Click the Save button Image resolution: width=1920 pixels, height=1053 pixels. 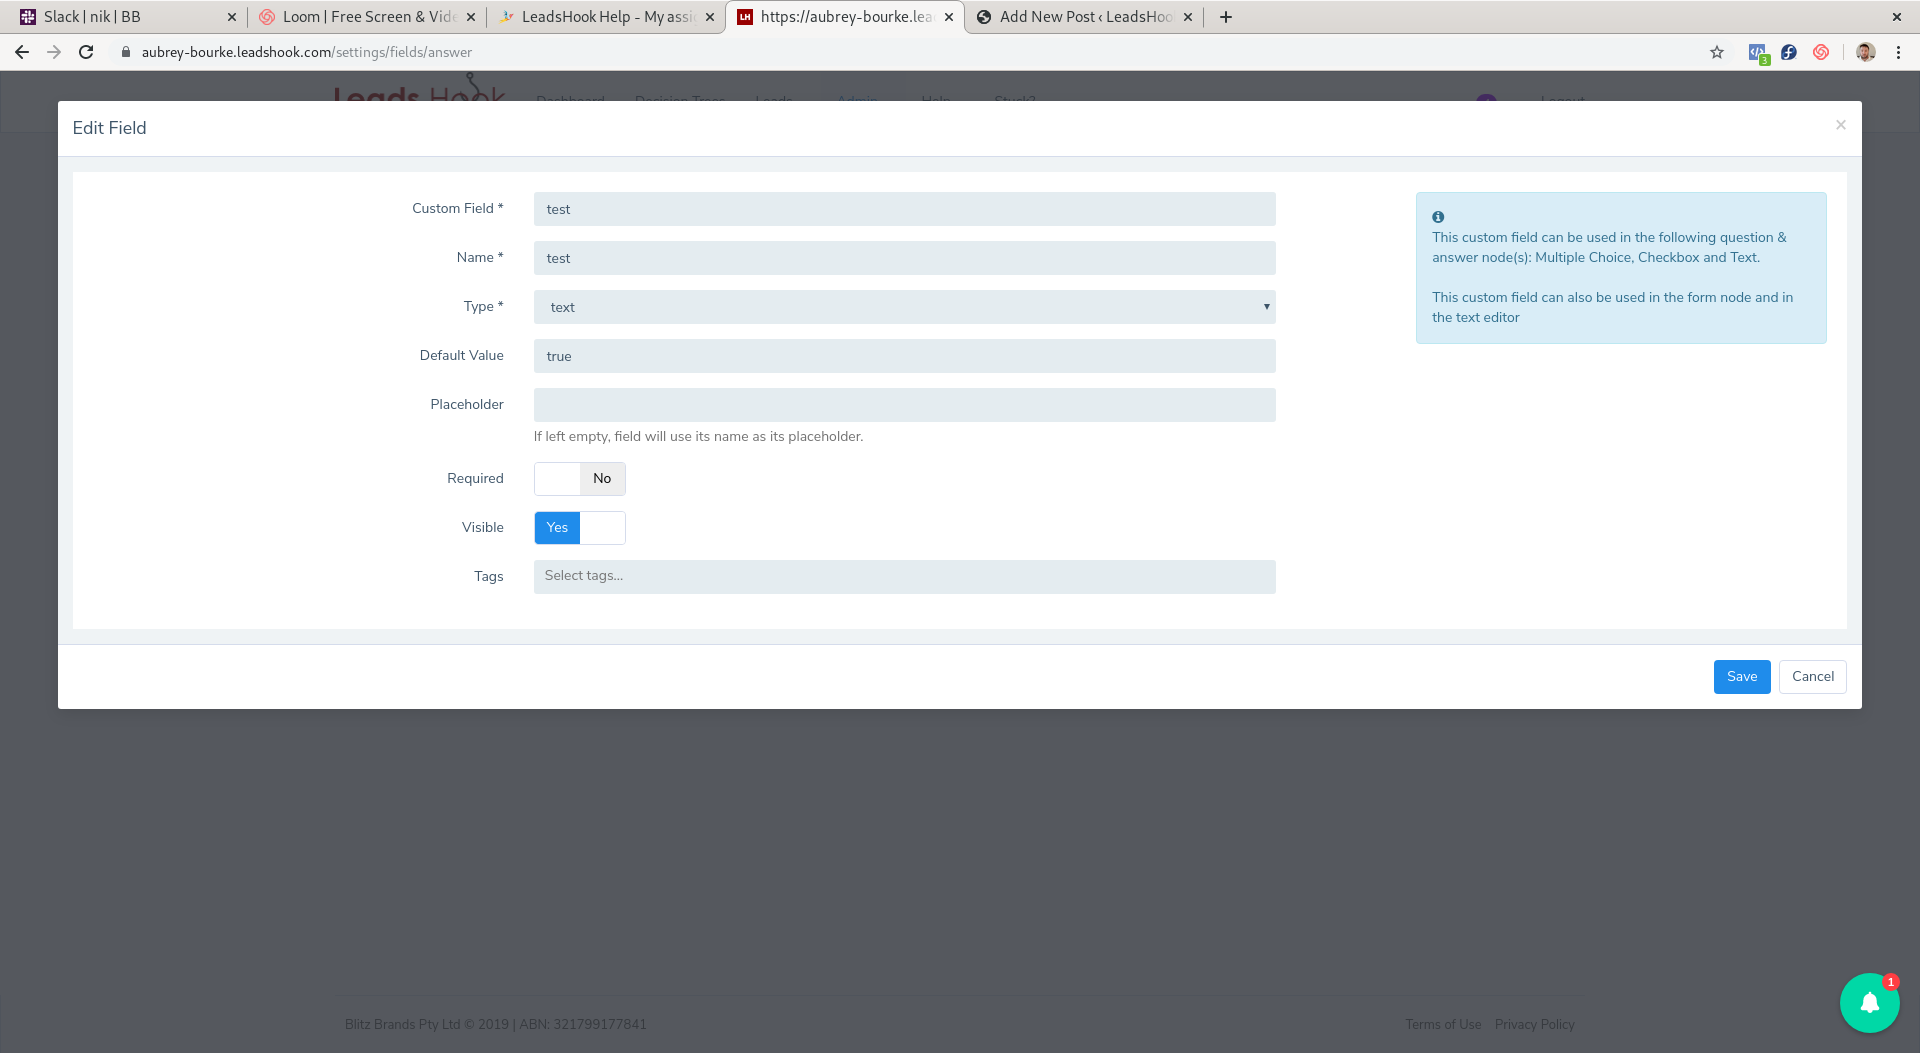[1741, 676]
